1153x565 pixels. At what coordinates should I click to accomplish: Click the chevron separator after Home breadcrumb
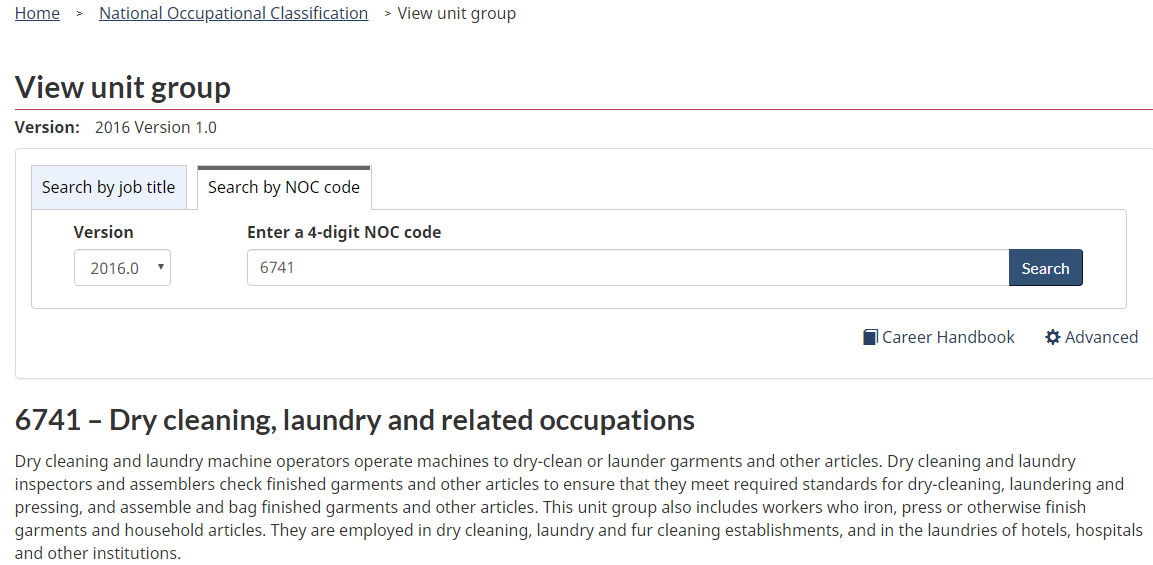click(79, 14)
